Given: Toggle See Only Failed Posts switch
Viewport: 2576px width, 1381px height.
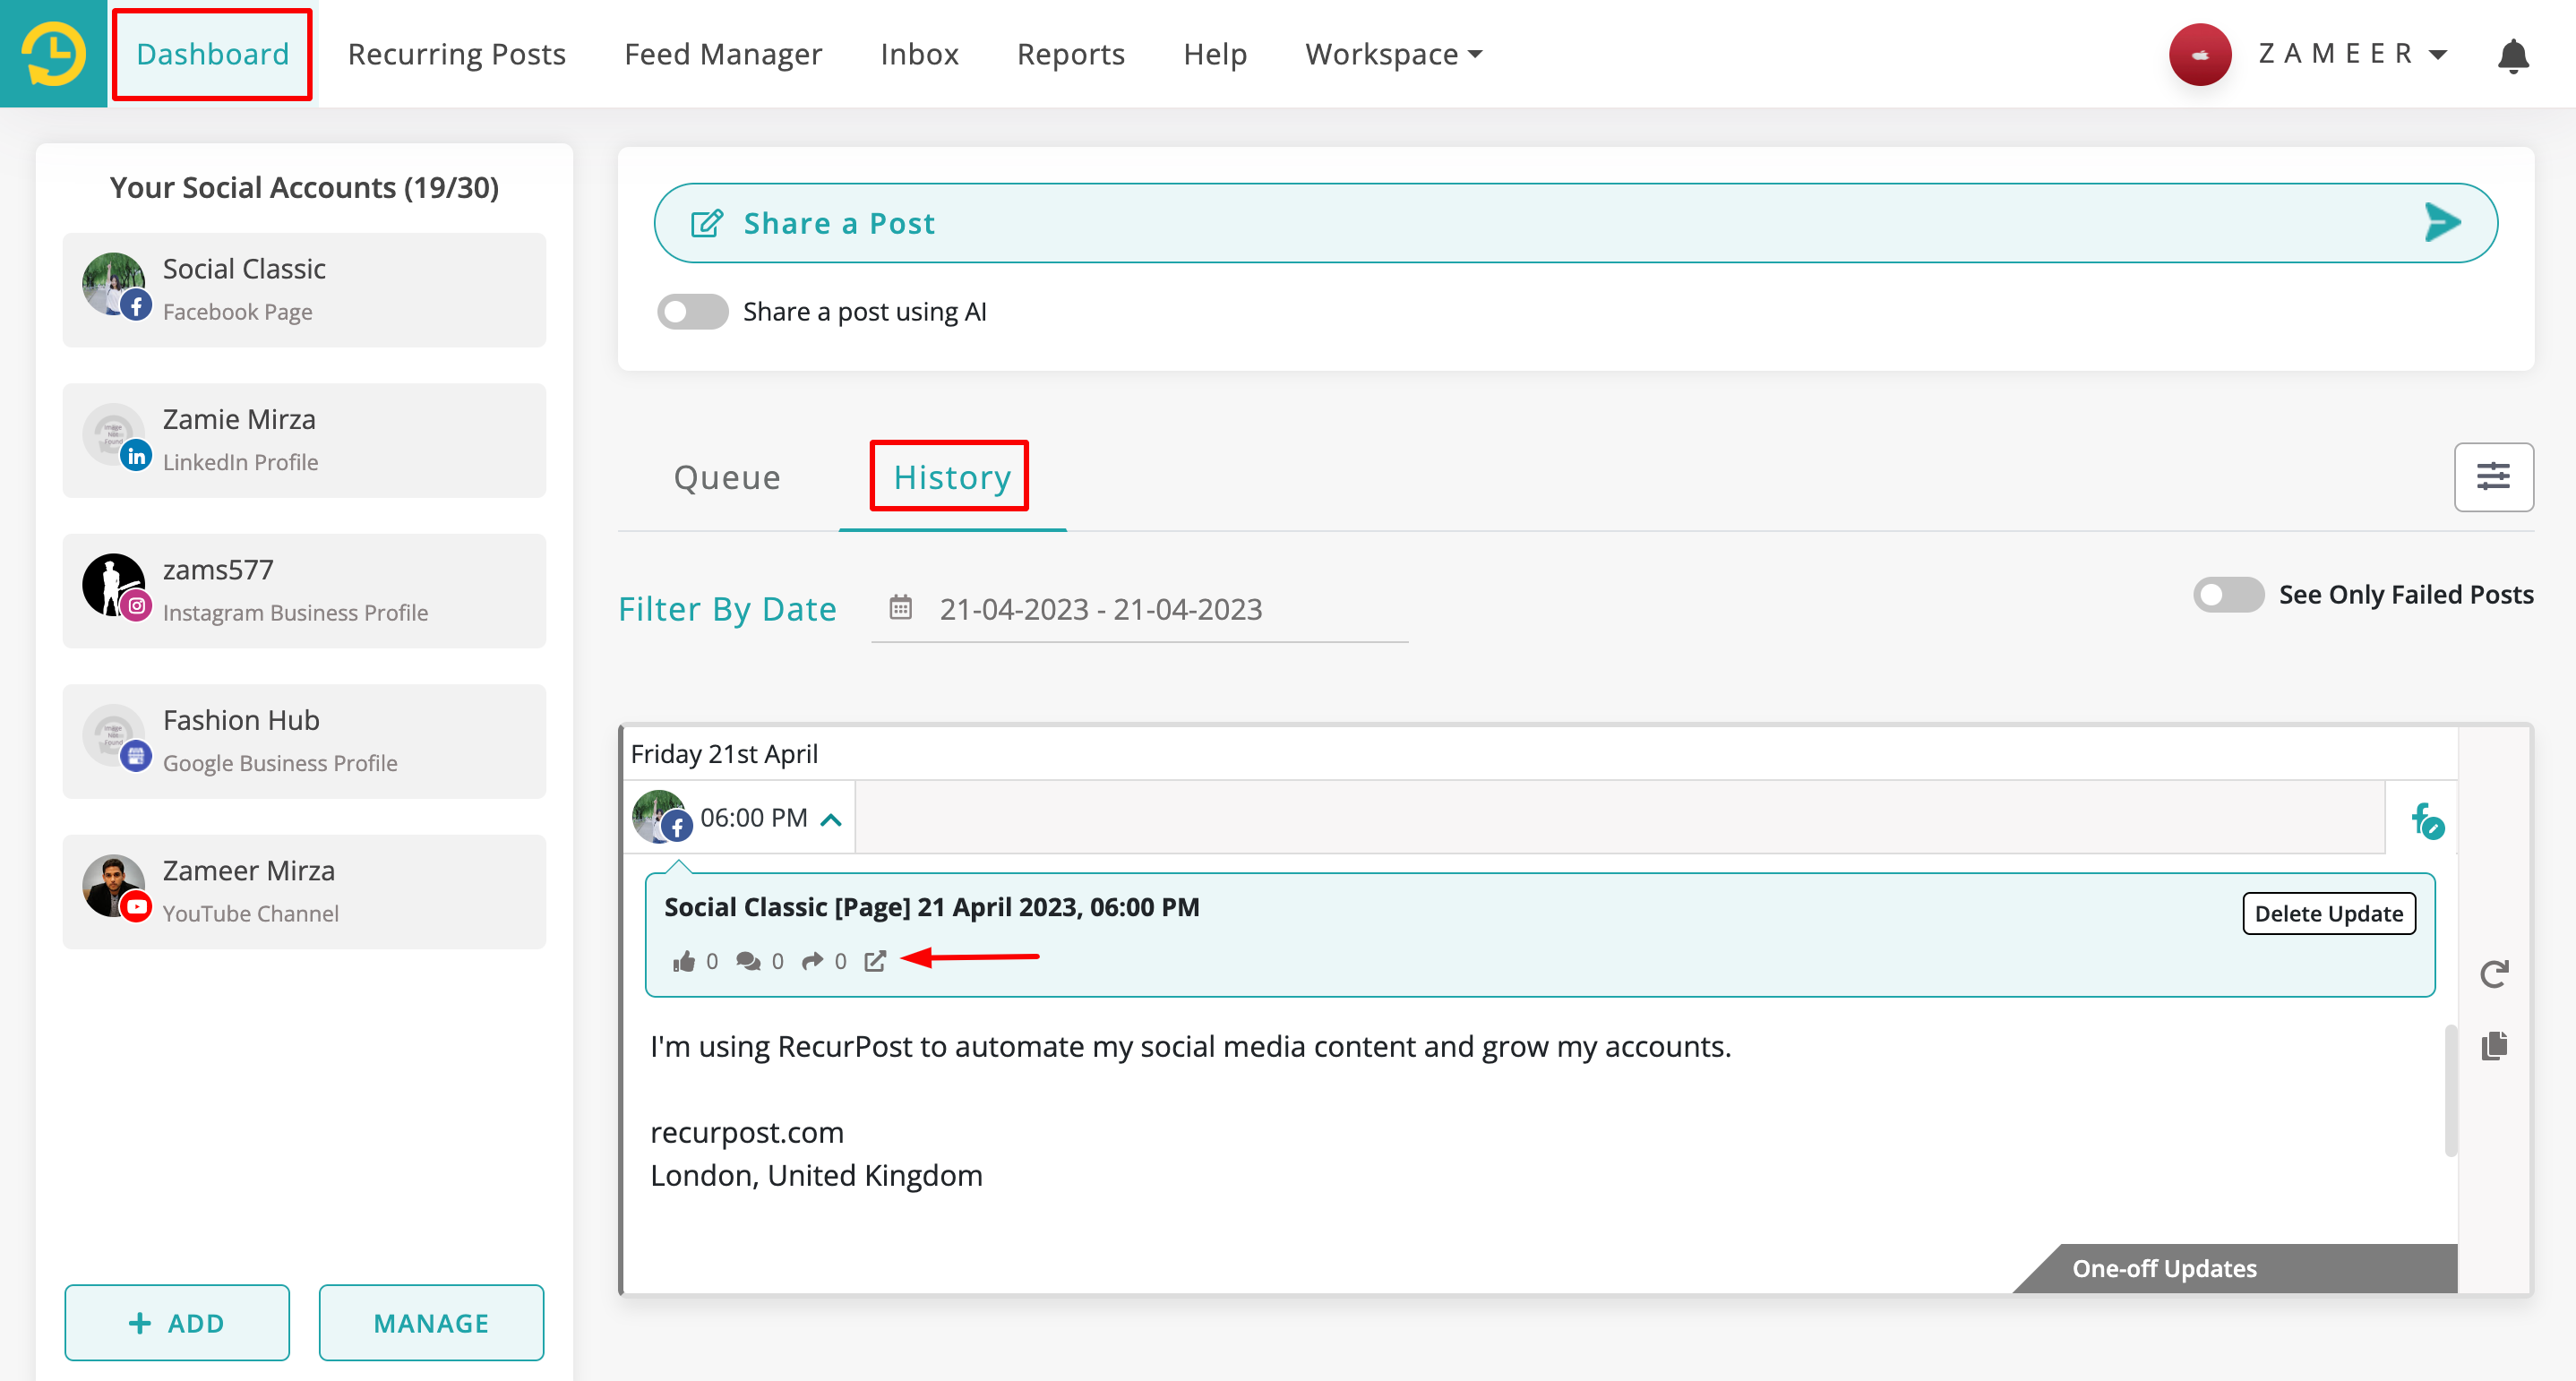Looking at the screenshot, I should coord(2228,595).
